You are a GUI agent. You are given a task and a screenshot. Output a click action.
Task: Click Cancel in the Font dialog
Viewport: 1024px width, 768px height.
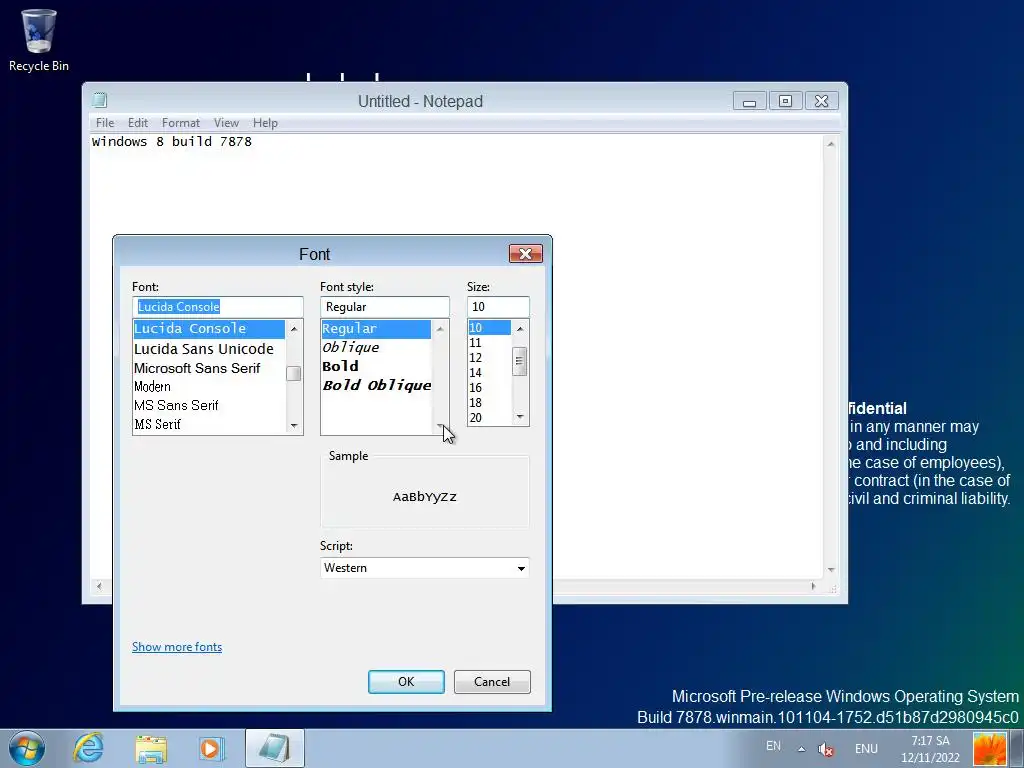492,682
